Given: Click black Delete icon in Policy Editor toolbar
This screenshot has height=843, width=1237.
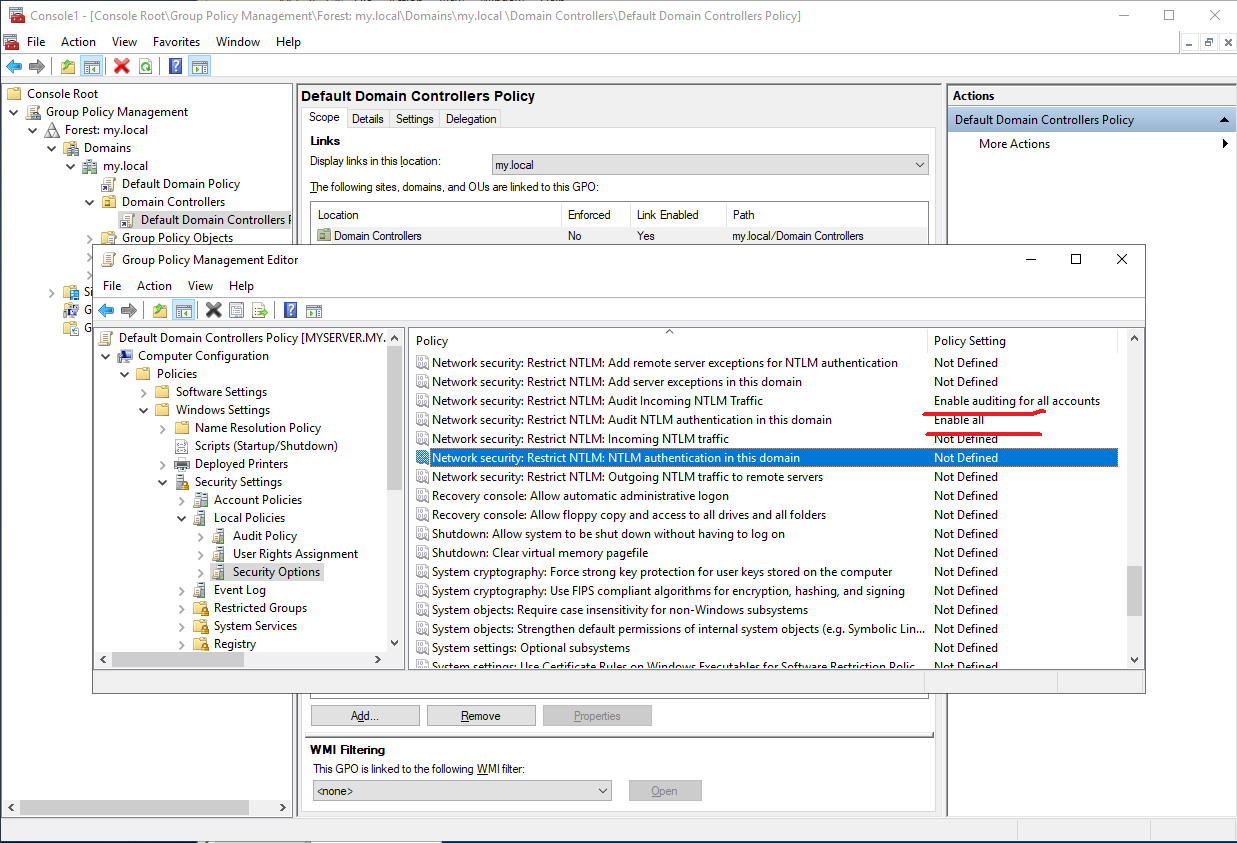Looking at the screenshot, I should click(213, 310).
